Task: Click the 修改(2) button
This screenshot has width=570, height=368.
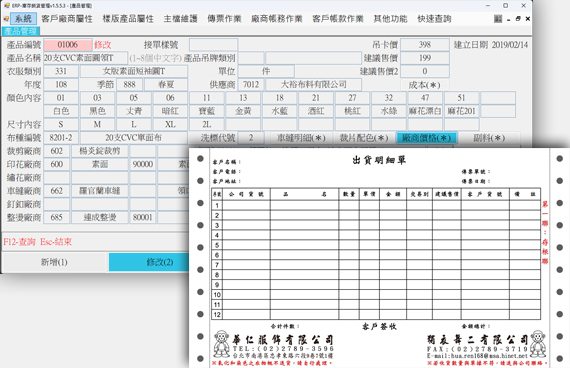Action: click(149, 262)
